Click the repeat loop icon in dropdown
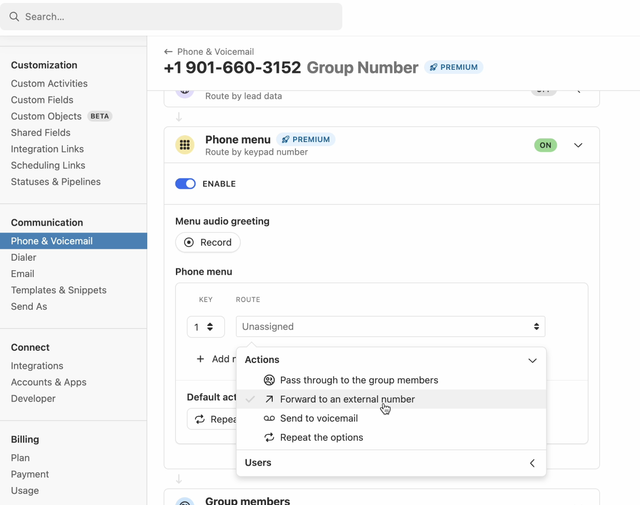 click(269, 438)
